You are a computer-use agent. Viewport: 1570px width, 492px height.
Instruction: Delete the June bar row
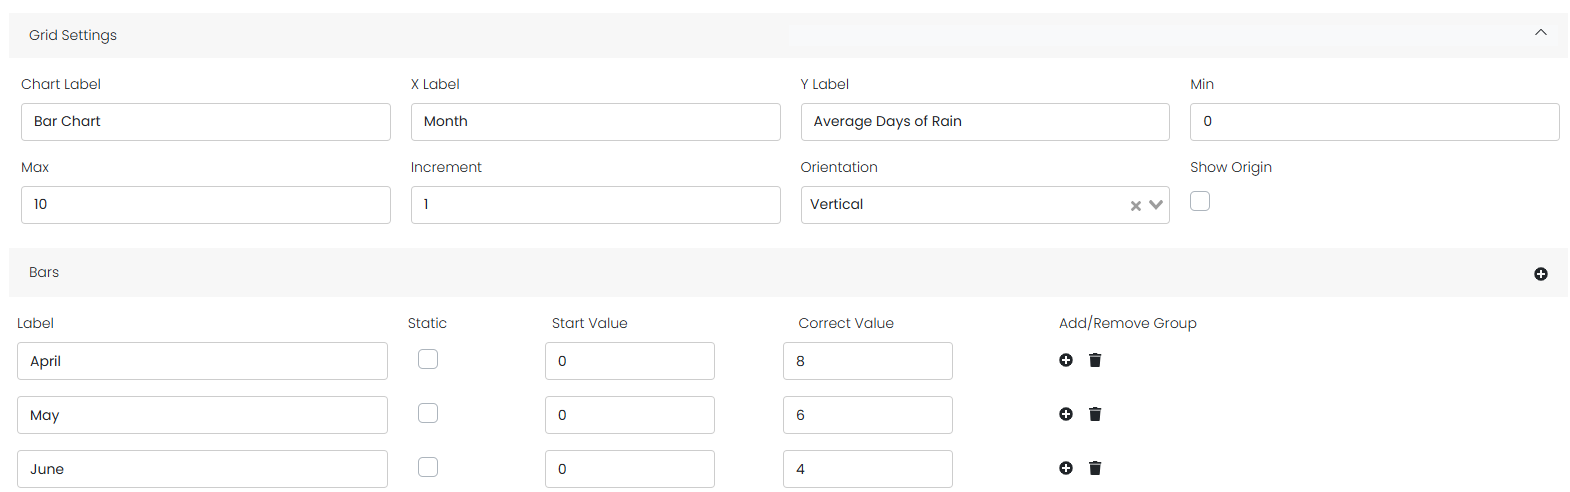[x=1095, y=468]
